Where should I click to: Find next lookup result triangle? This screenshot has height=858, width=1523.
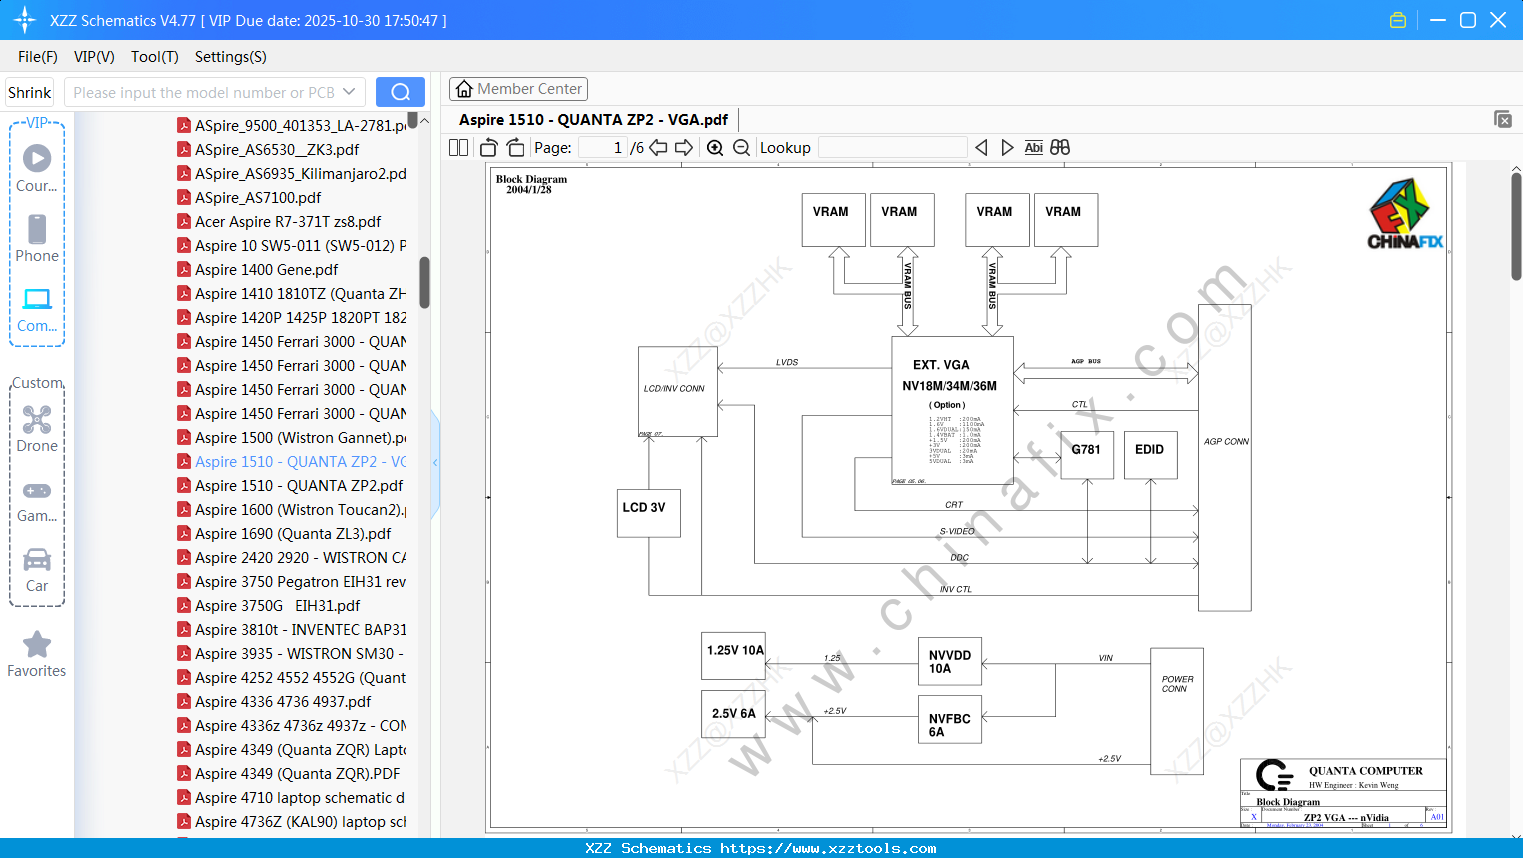click(1007, 148)
